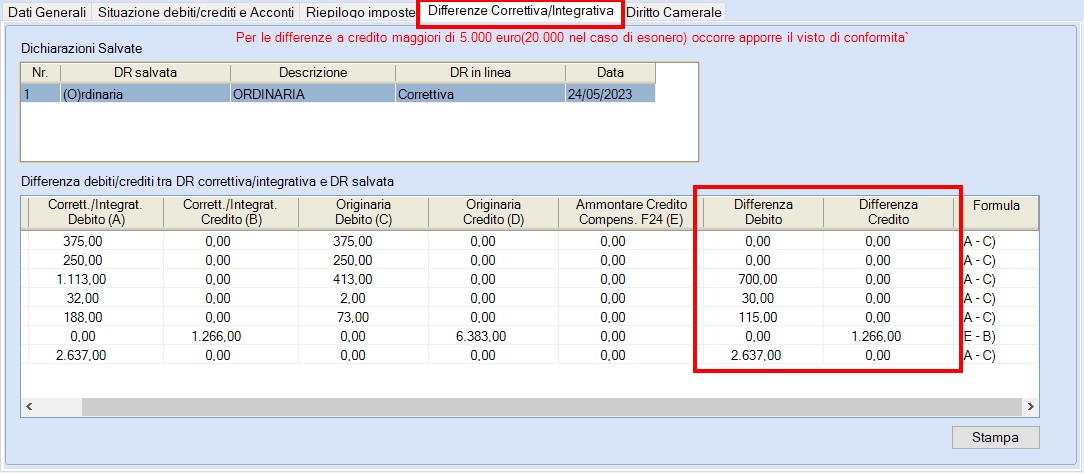Screen dimensions: 1084x473
Task: Click the 2.637,00 value in Differenza Debito
Action: 756,355
